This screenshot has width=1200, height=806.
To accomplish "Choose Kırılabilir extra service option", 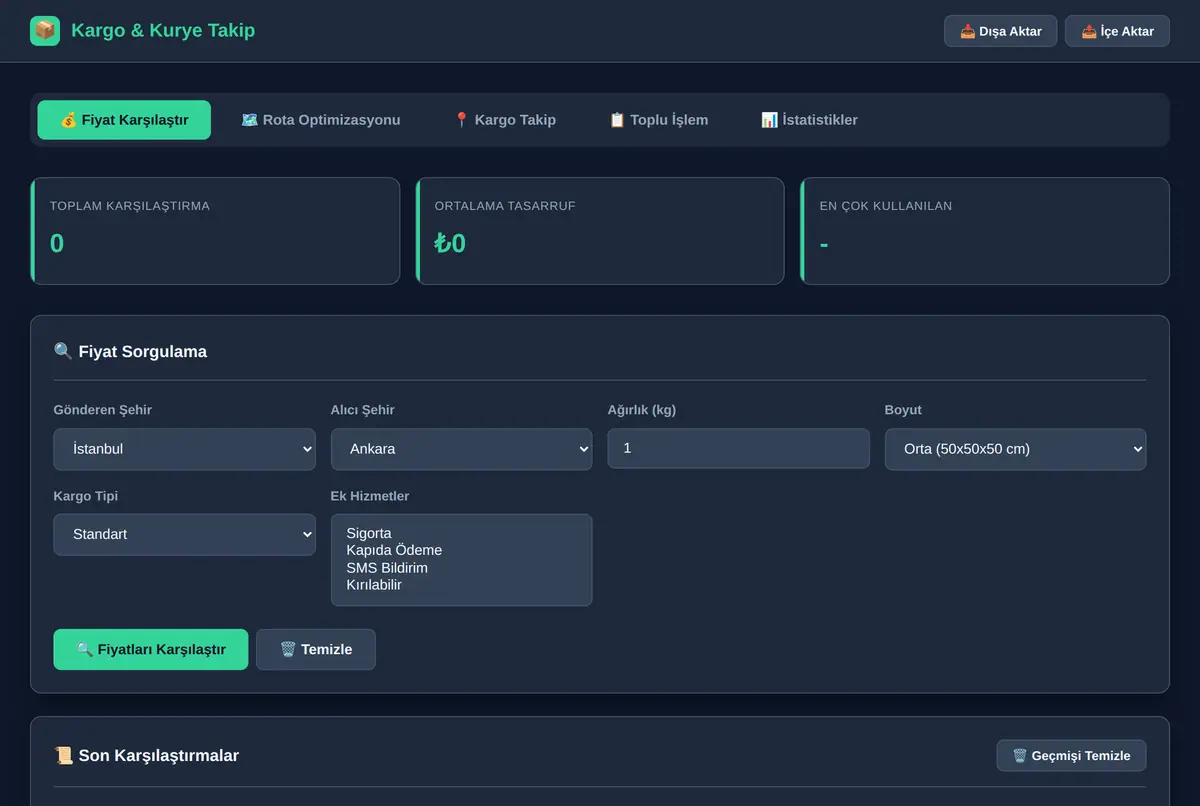I will coord(461,585).
